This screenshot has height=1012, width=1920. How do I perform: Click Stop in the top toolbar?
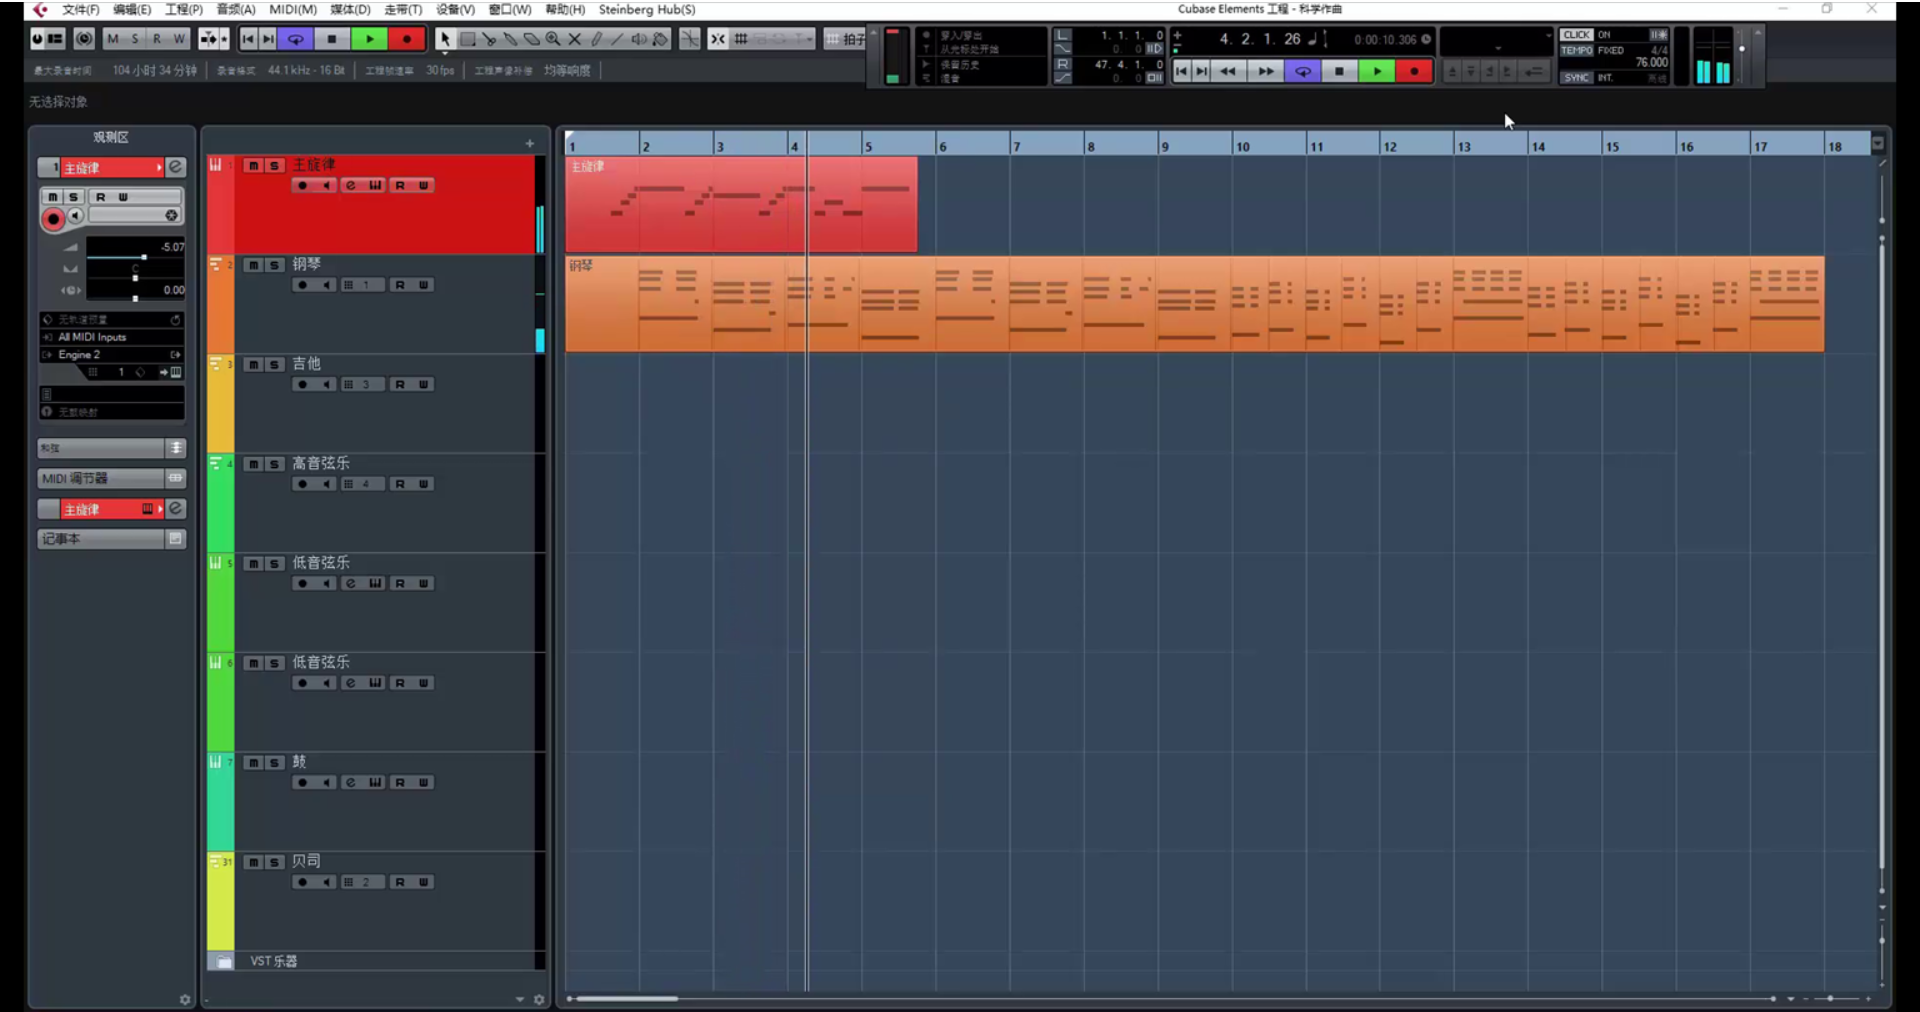tap(332, 39)
